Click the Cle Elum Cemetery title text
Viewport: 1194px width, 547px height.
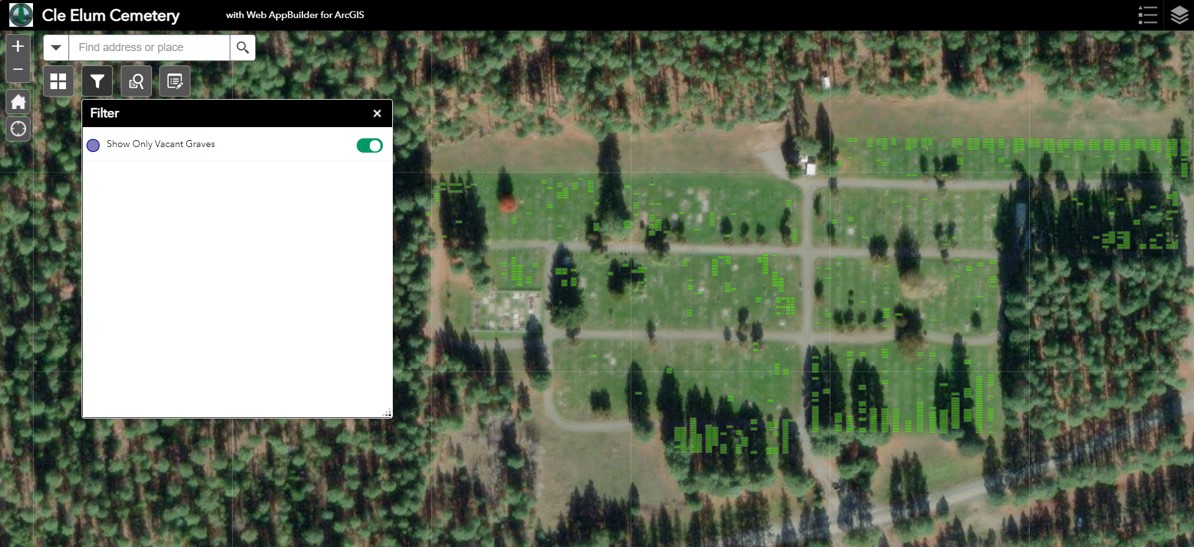point(111,15)
